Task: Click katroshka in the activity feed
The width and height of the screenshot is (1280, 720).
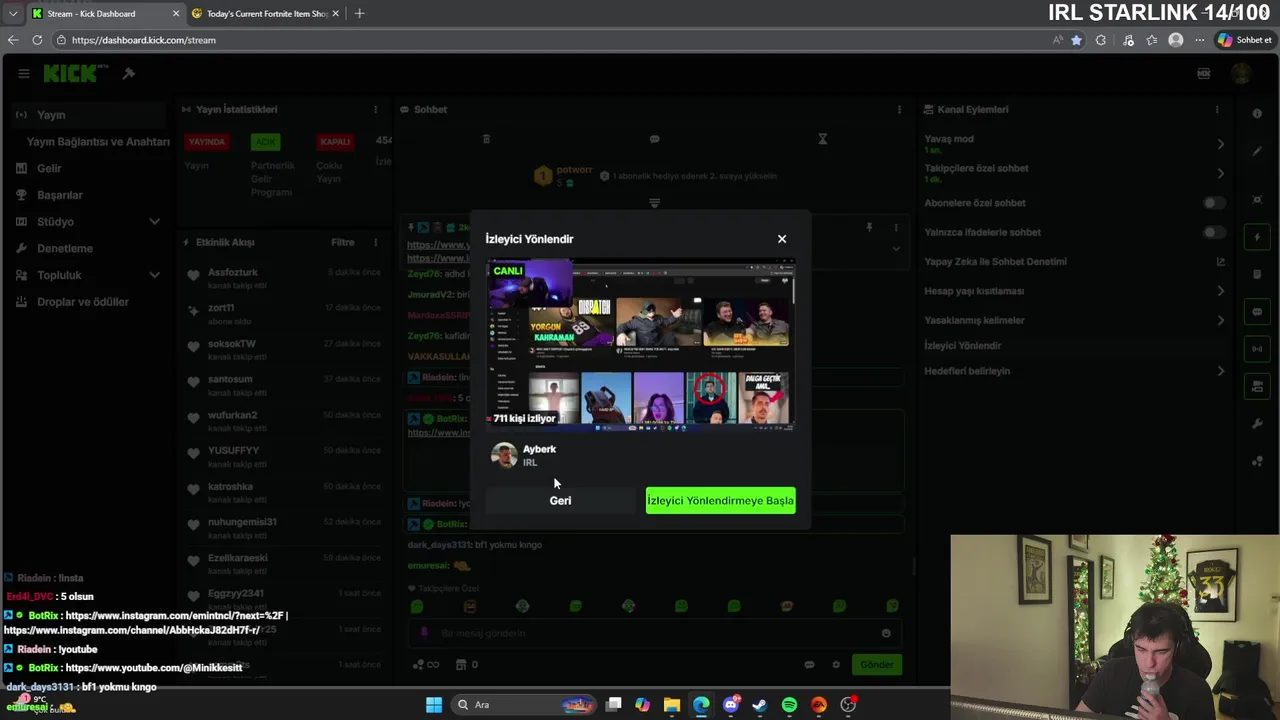Action: click(230, 487)
